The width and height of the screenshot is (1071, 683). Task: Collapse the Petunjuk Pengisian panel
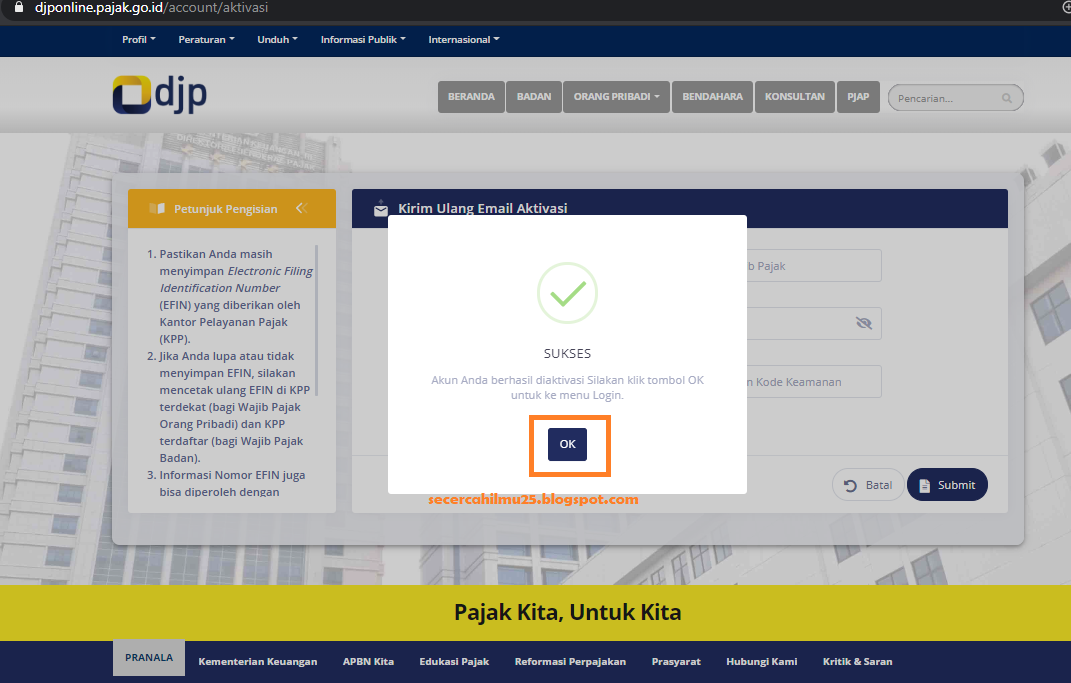point(302,208)
